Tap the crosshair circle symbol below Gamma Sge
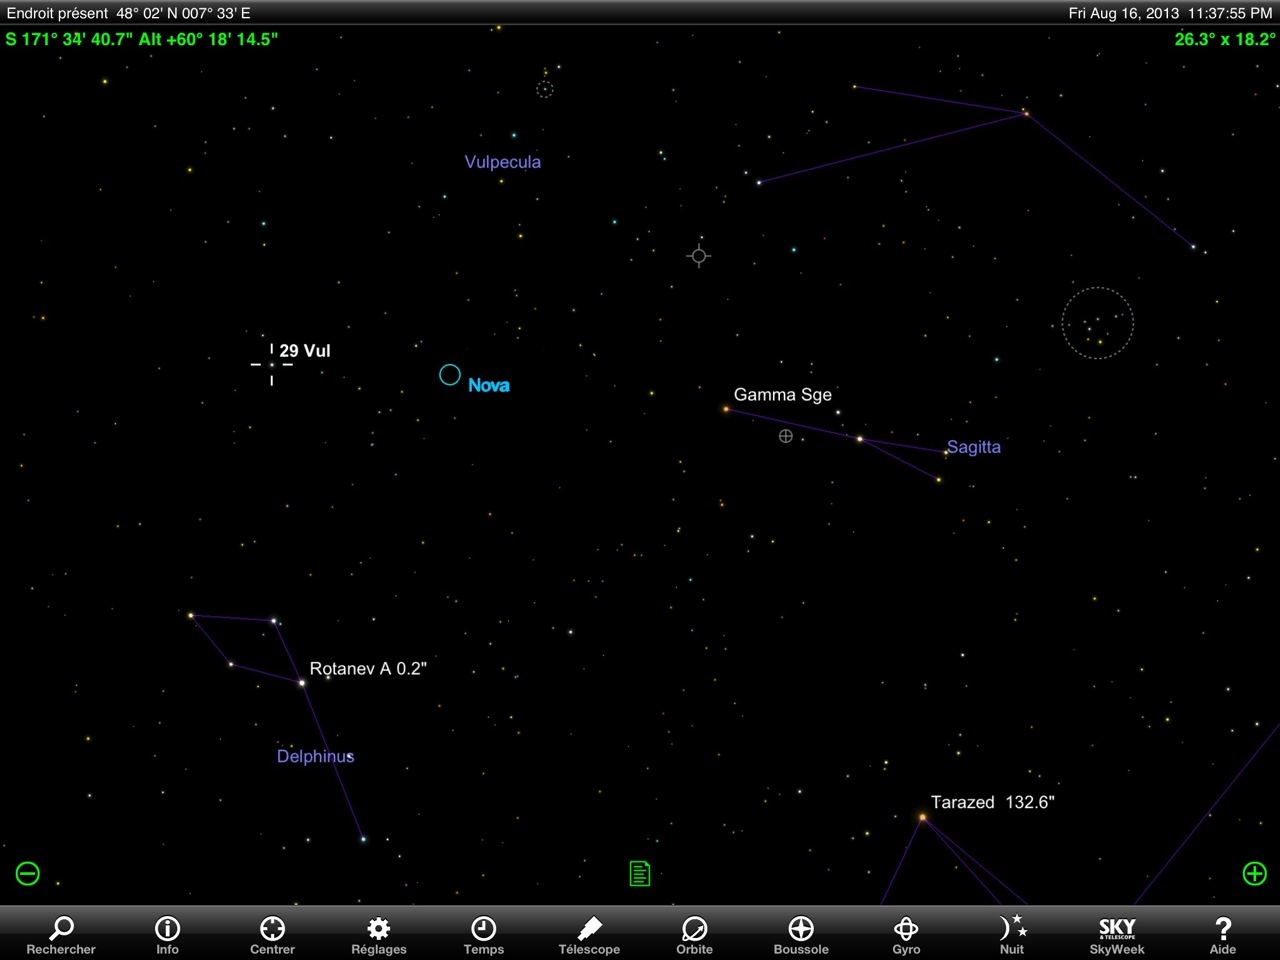The image size is (1280, 960). pyautogui.click(x=786, y=436)
